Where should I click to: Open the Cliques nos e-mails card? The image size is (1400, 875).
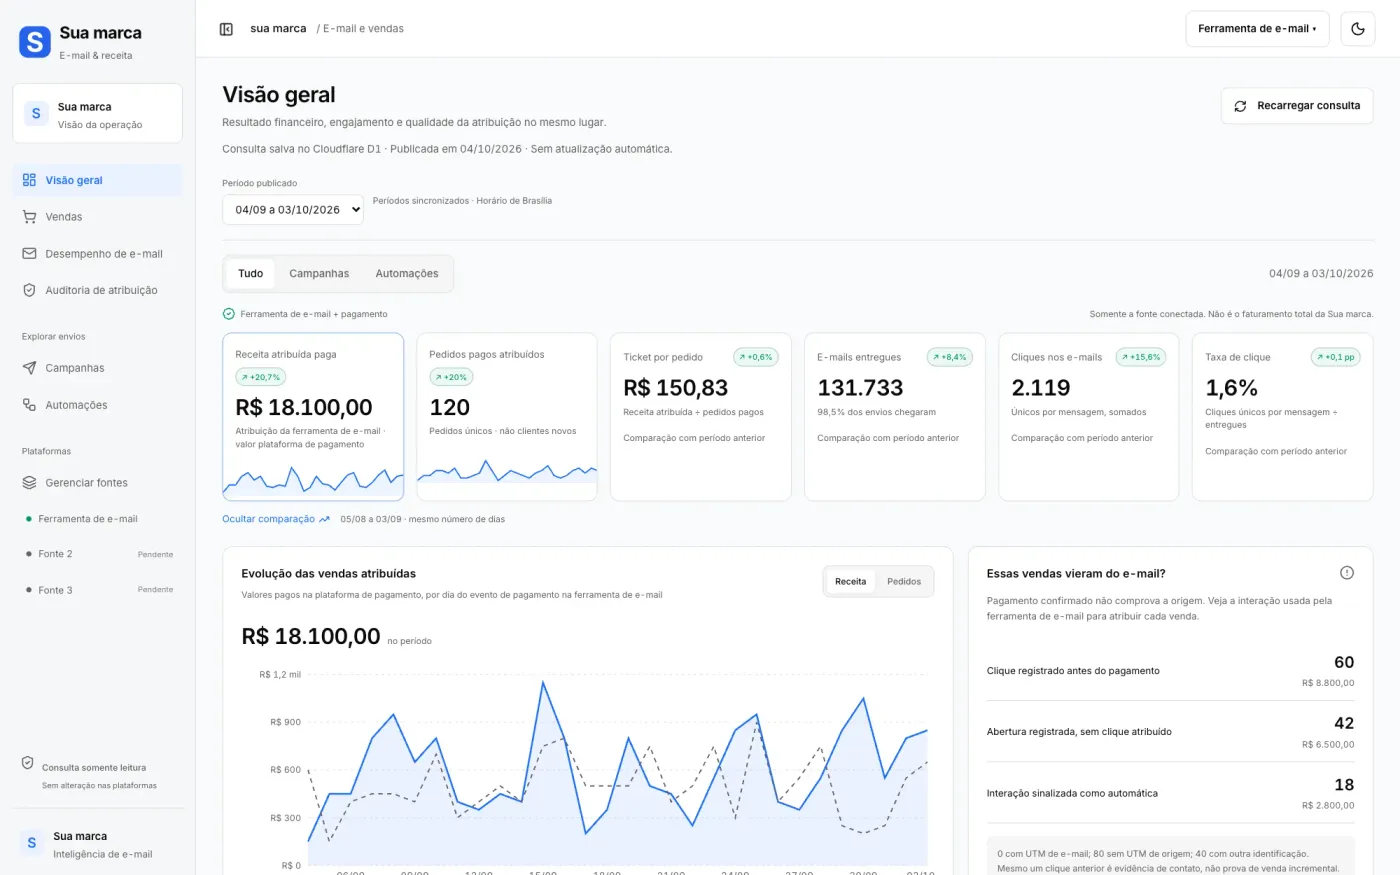1089,417
